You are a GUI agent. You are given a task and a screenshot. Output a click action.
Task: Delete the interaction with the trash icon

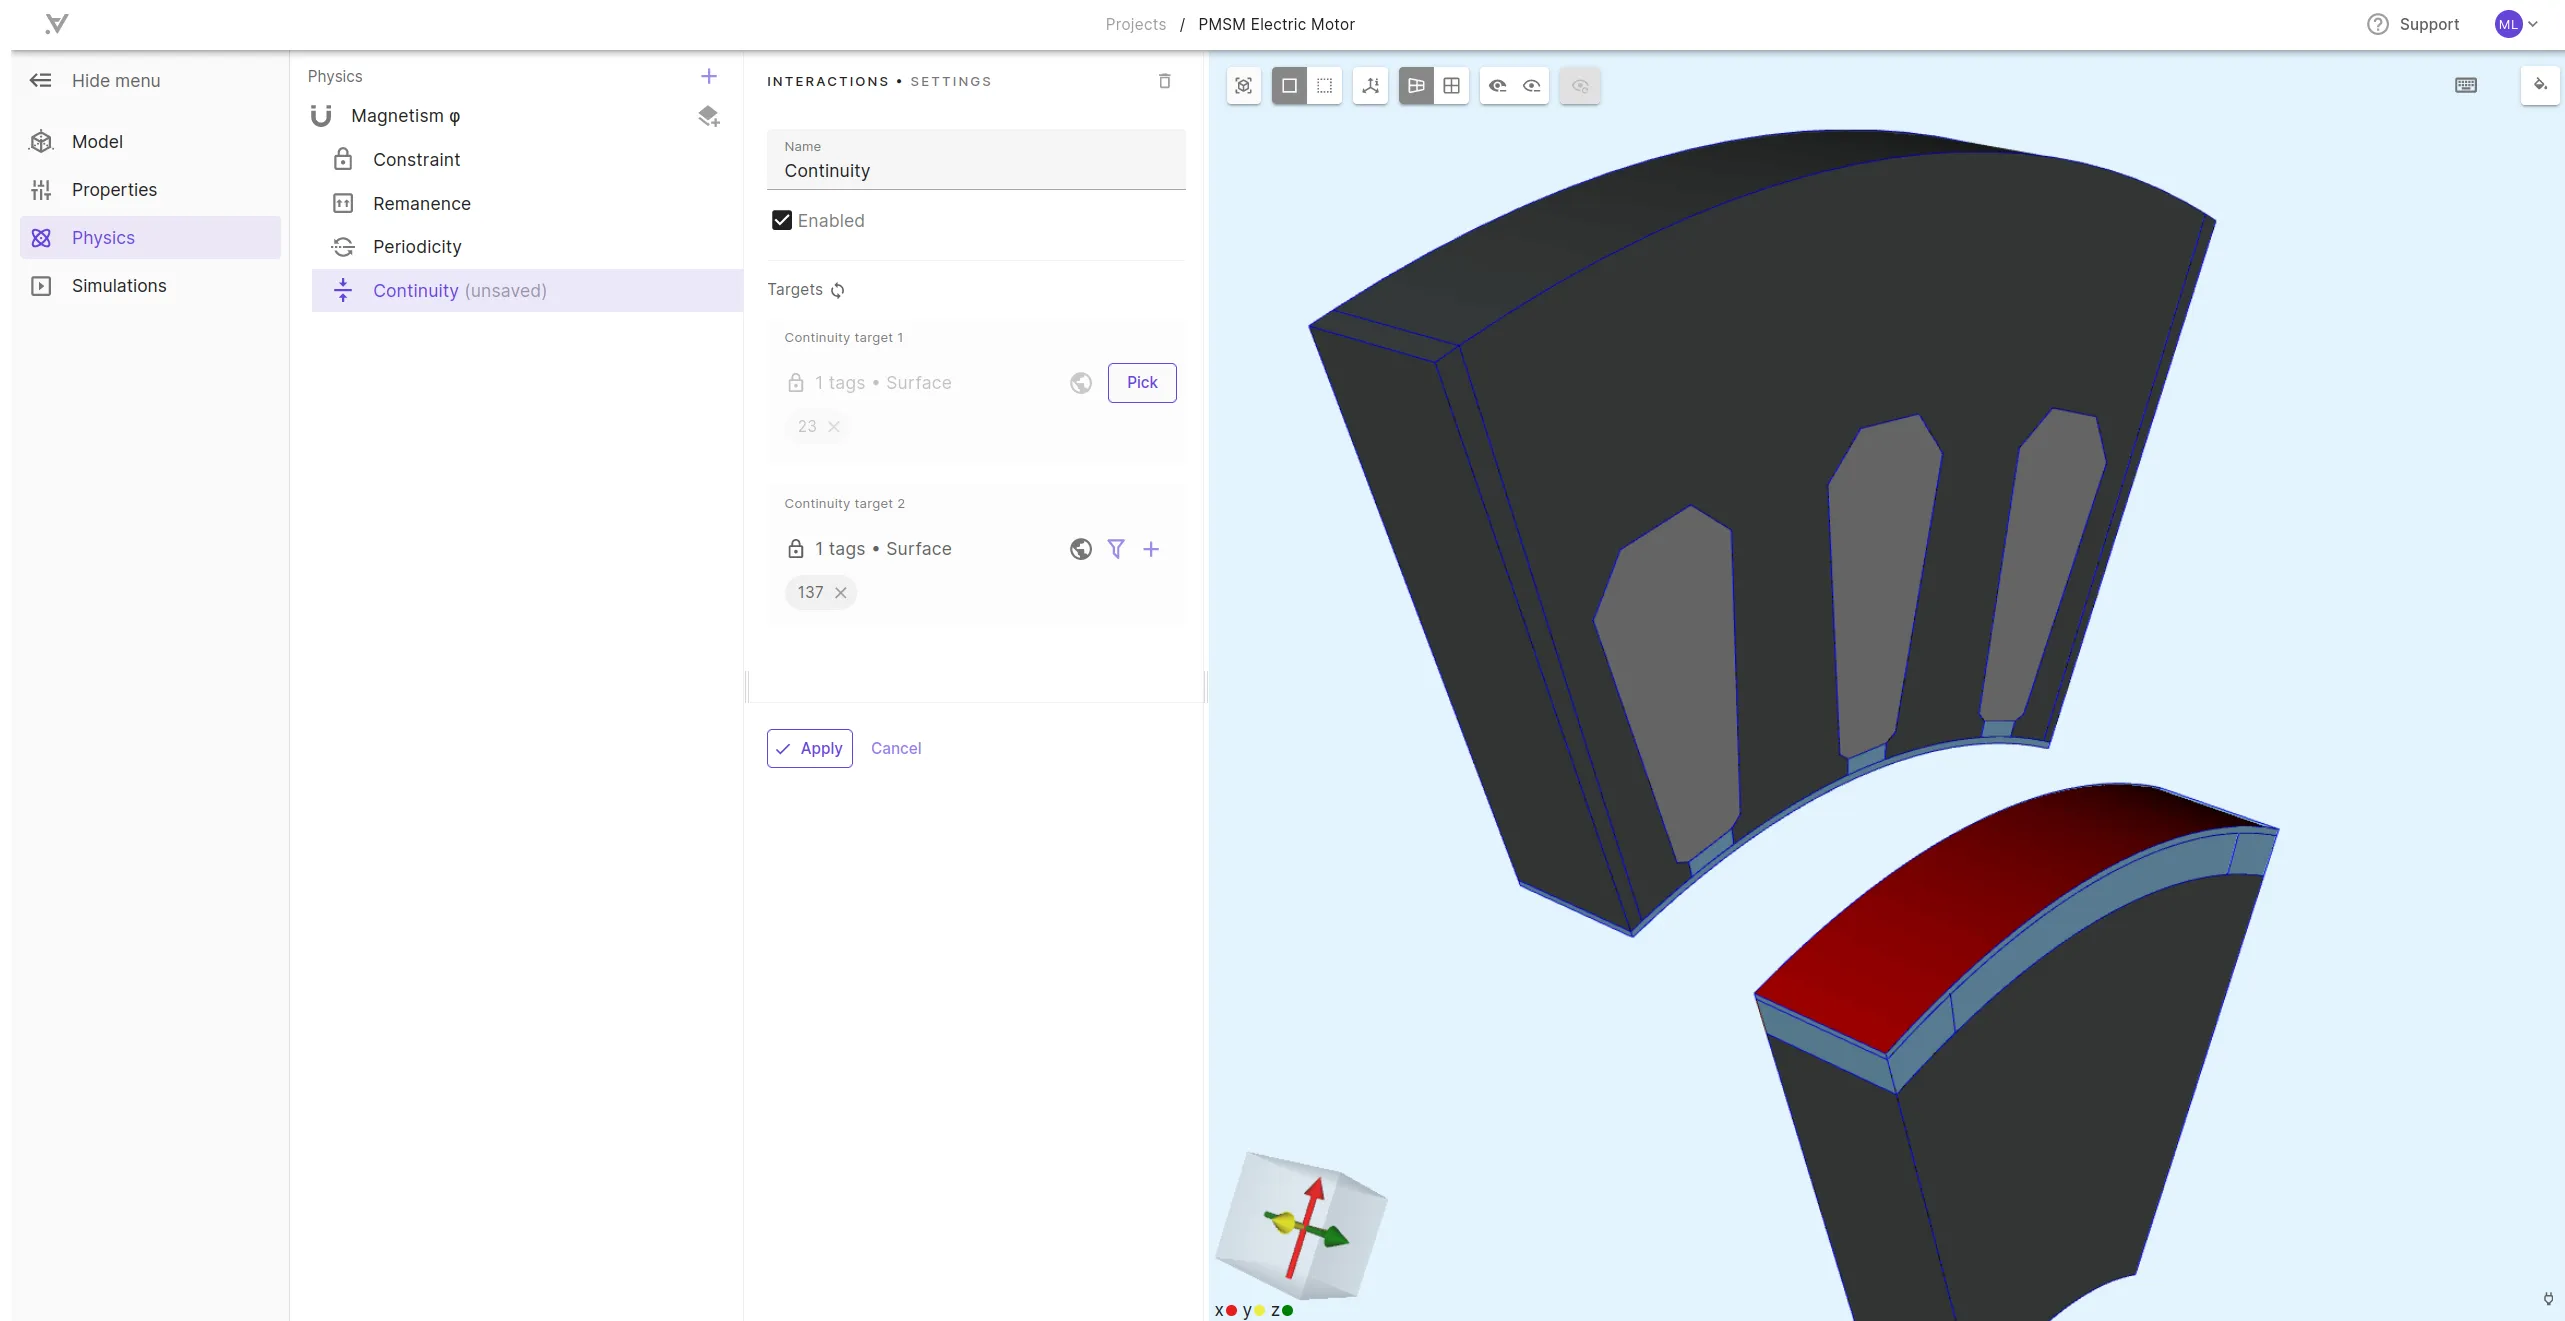tap(1165, 81)
